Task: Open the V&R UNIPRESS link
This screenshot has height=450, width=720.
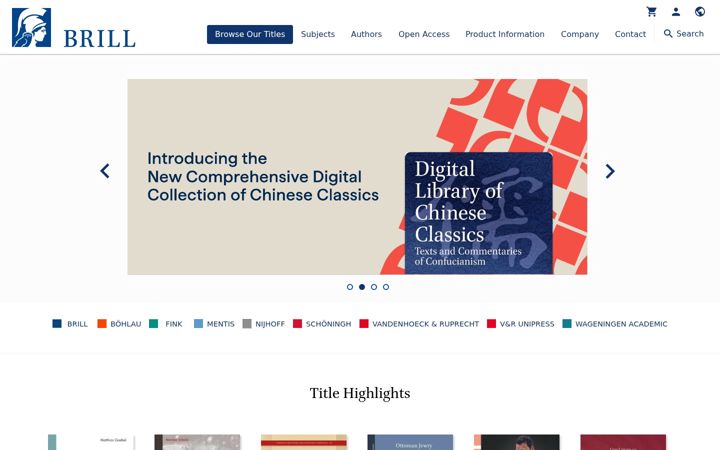Action: coord(527,324)
